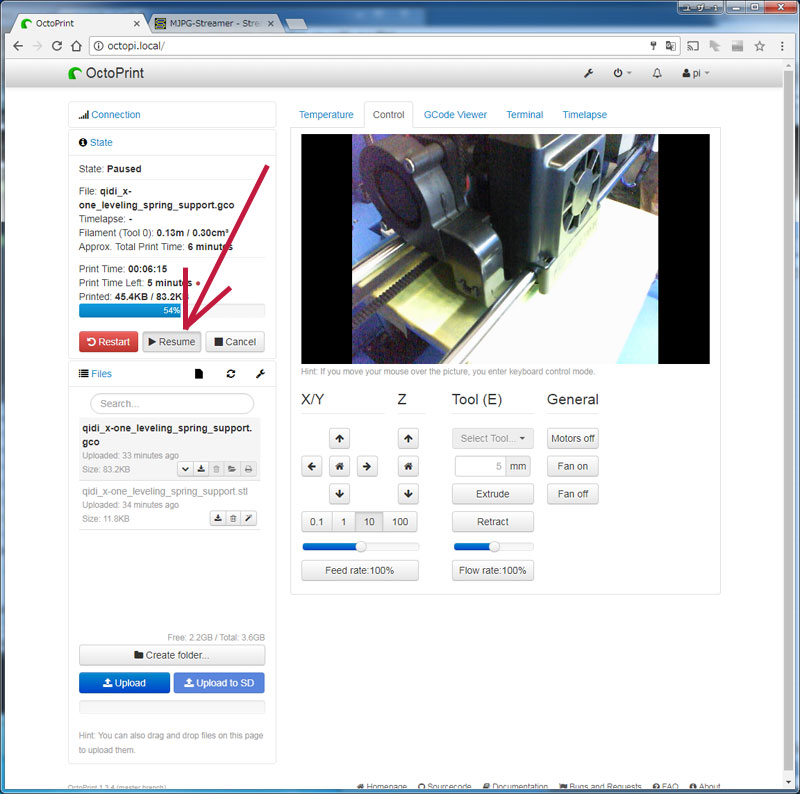Go to browser home page

76,46
